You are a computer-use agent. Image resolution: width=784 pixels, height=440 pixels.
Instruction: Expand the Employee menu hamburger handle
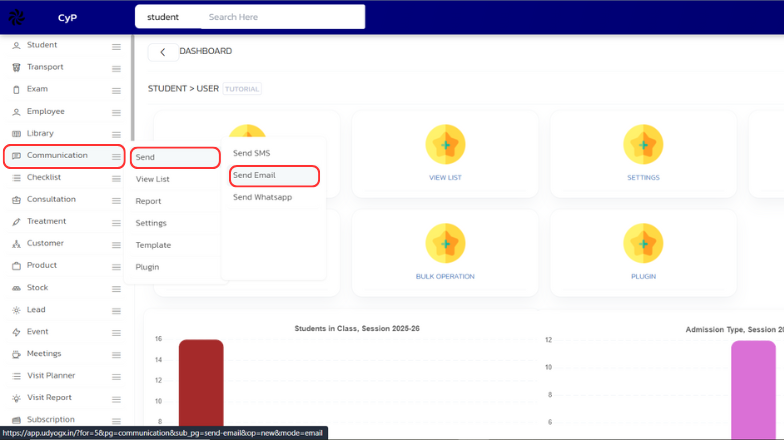116,112
